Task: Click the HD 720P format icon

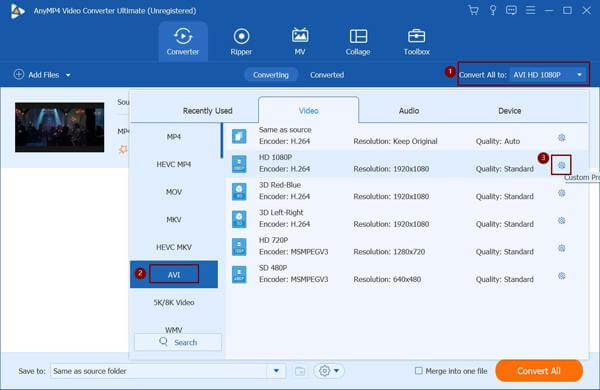Action: [x=239, y=246]
